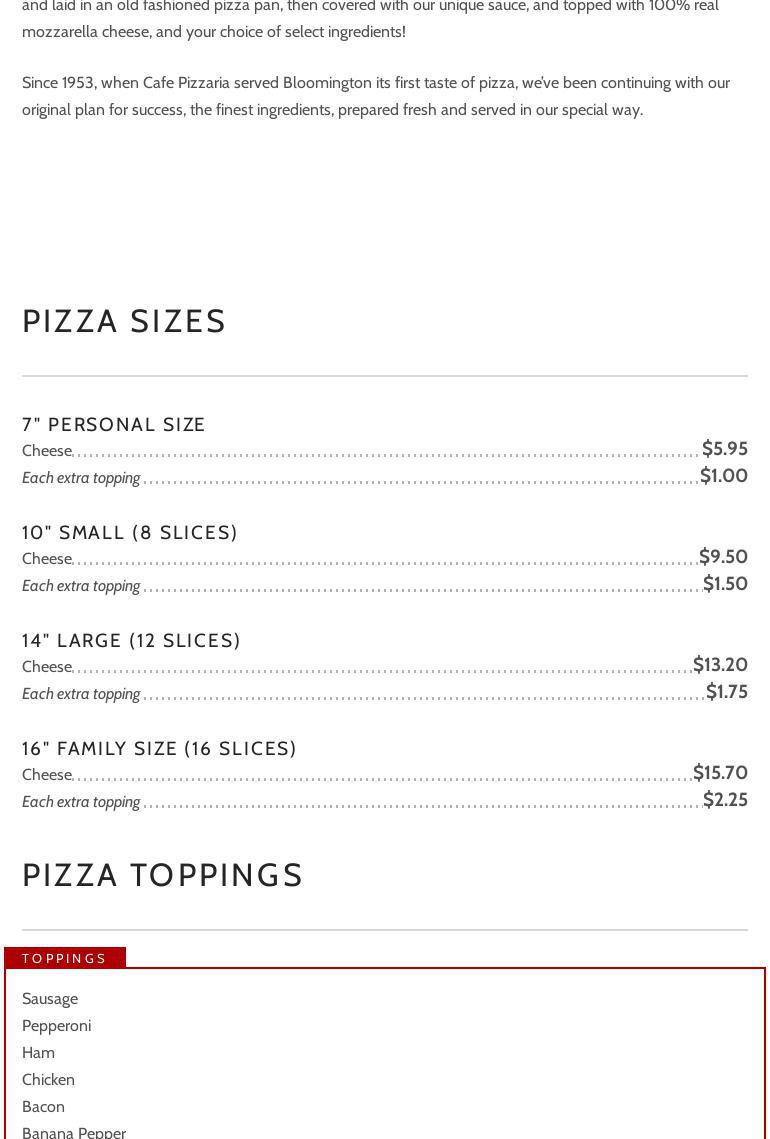Select the Chicken topping entry
770x1139 pixels.
pos(49,1080)
